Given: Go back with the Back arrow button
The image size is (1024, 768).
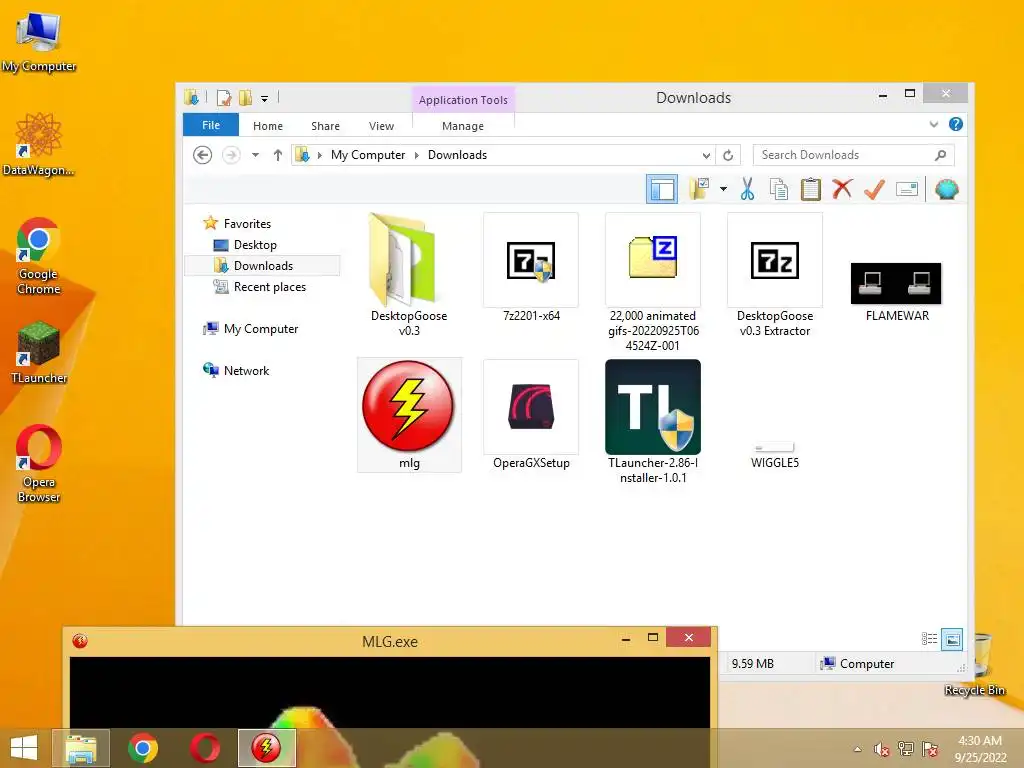Looking at the screenshot, I should point(202,155).
